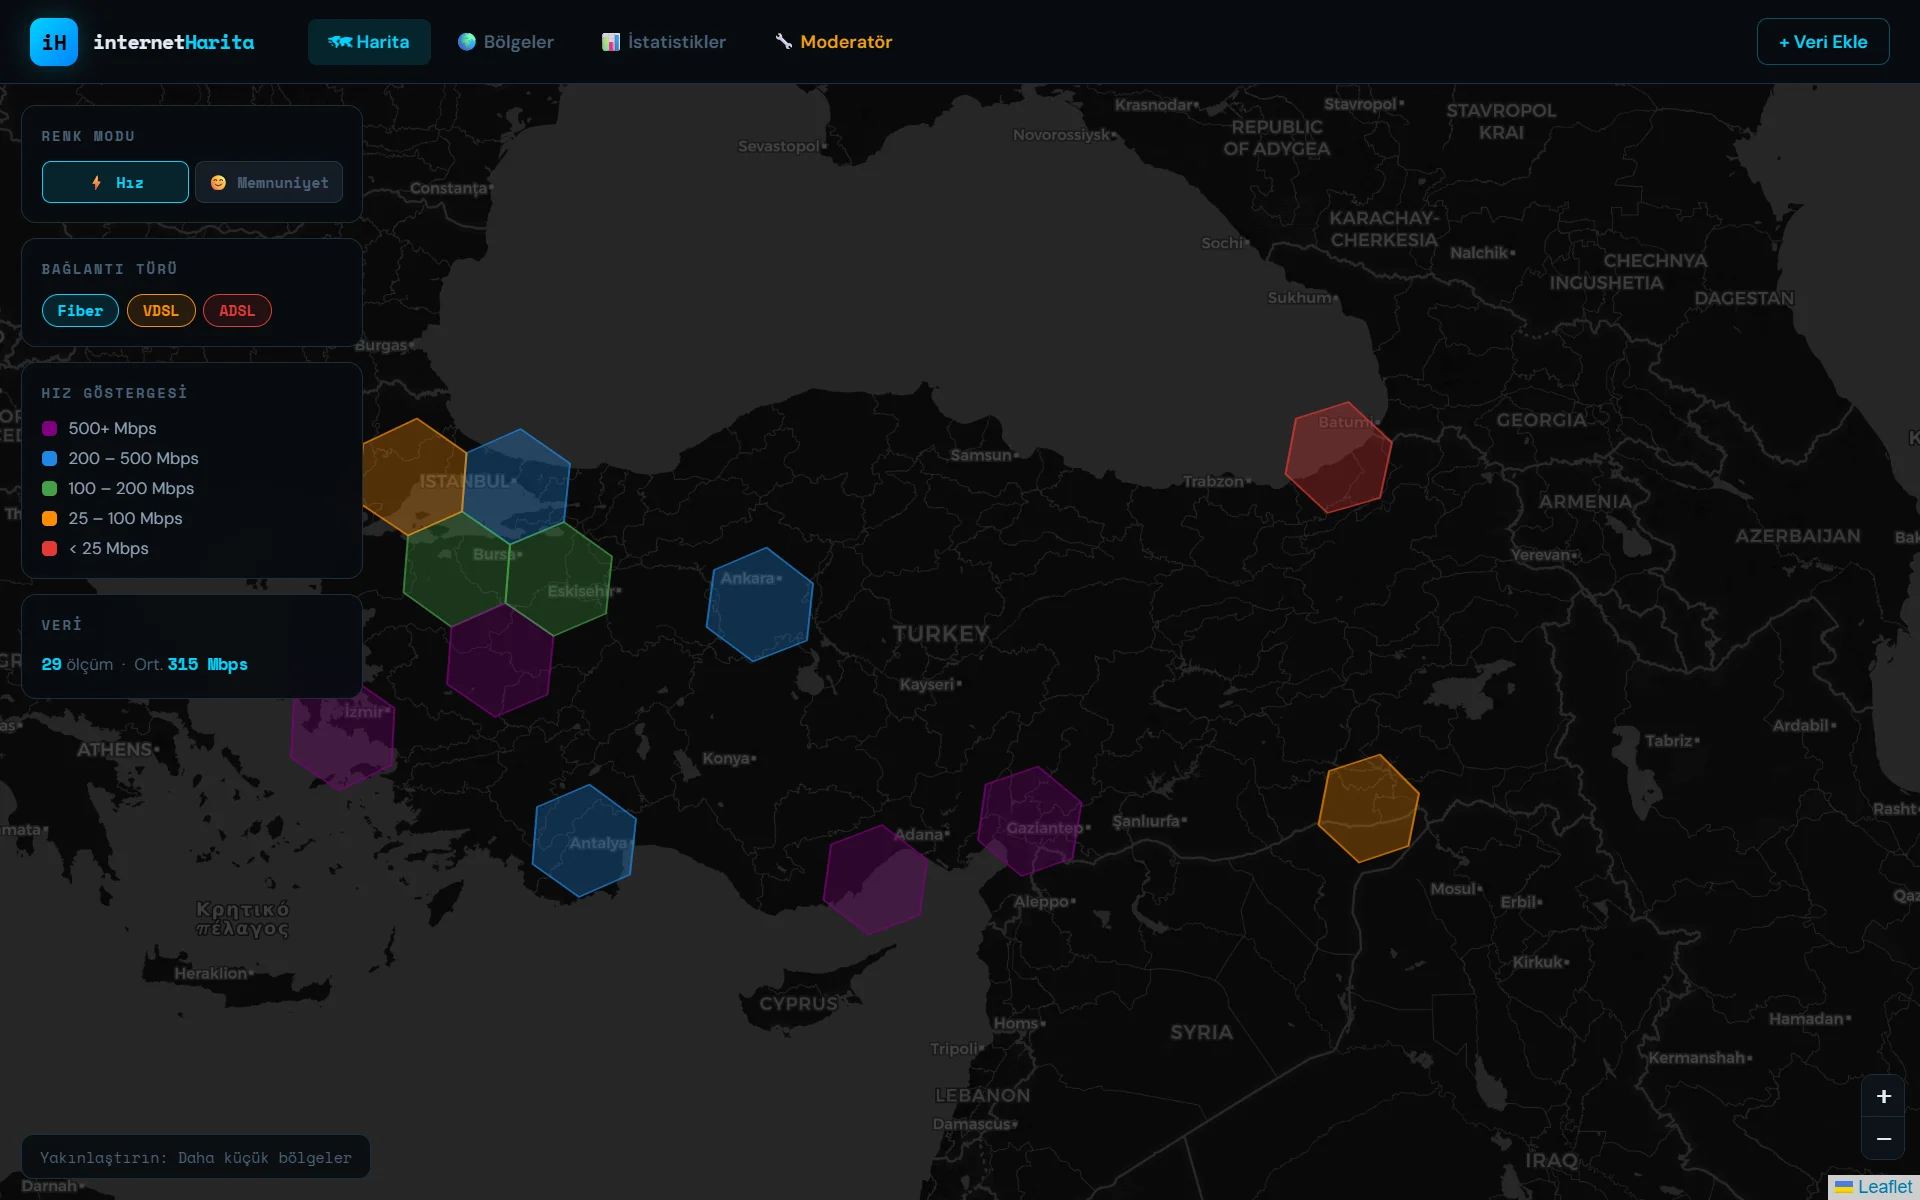Click the Veri Ekle button
Viewport: 1920px width, 1200px height.
coord(1822,42)
